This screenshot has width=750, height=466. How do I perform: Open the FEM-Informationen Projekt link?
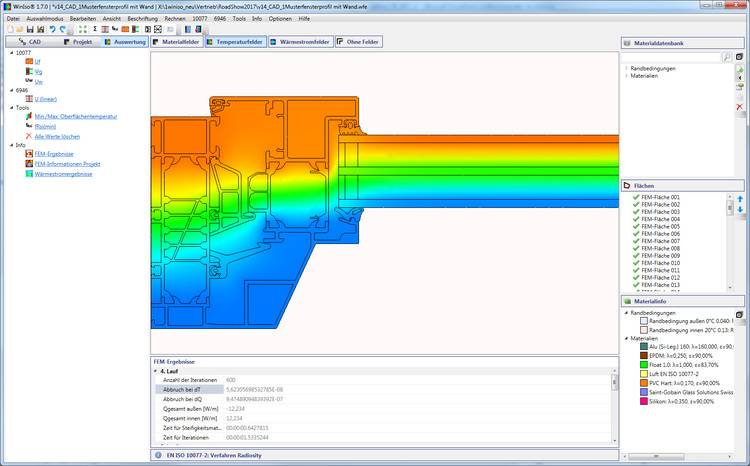[x=67, y=163]
